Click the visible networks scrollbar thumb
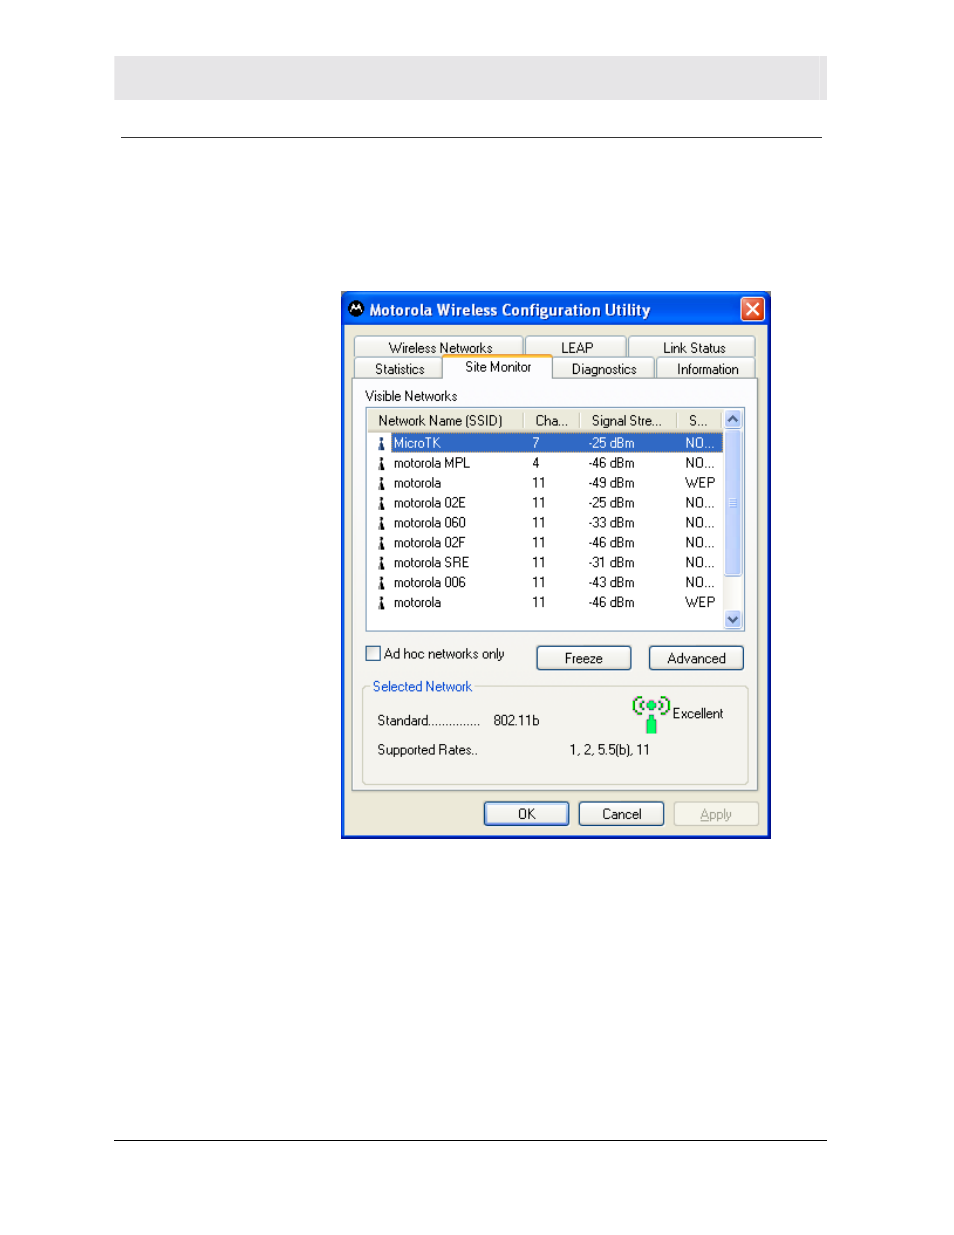 point(733,503)
